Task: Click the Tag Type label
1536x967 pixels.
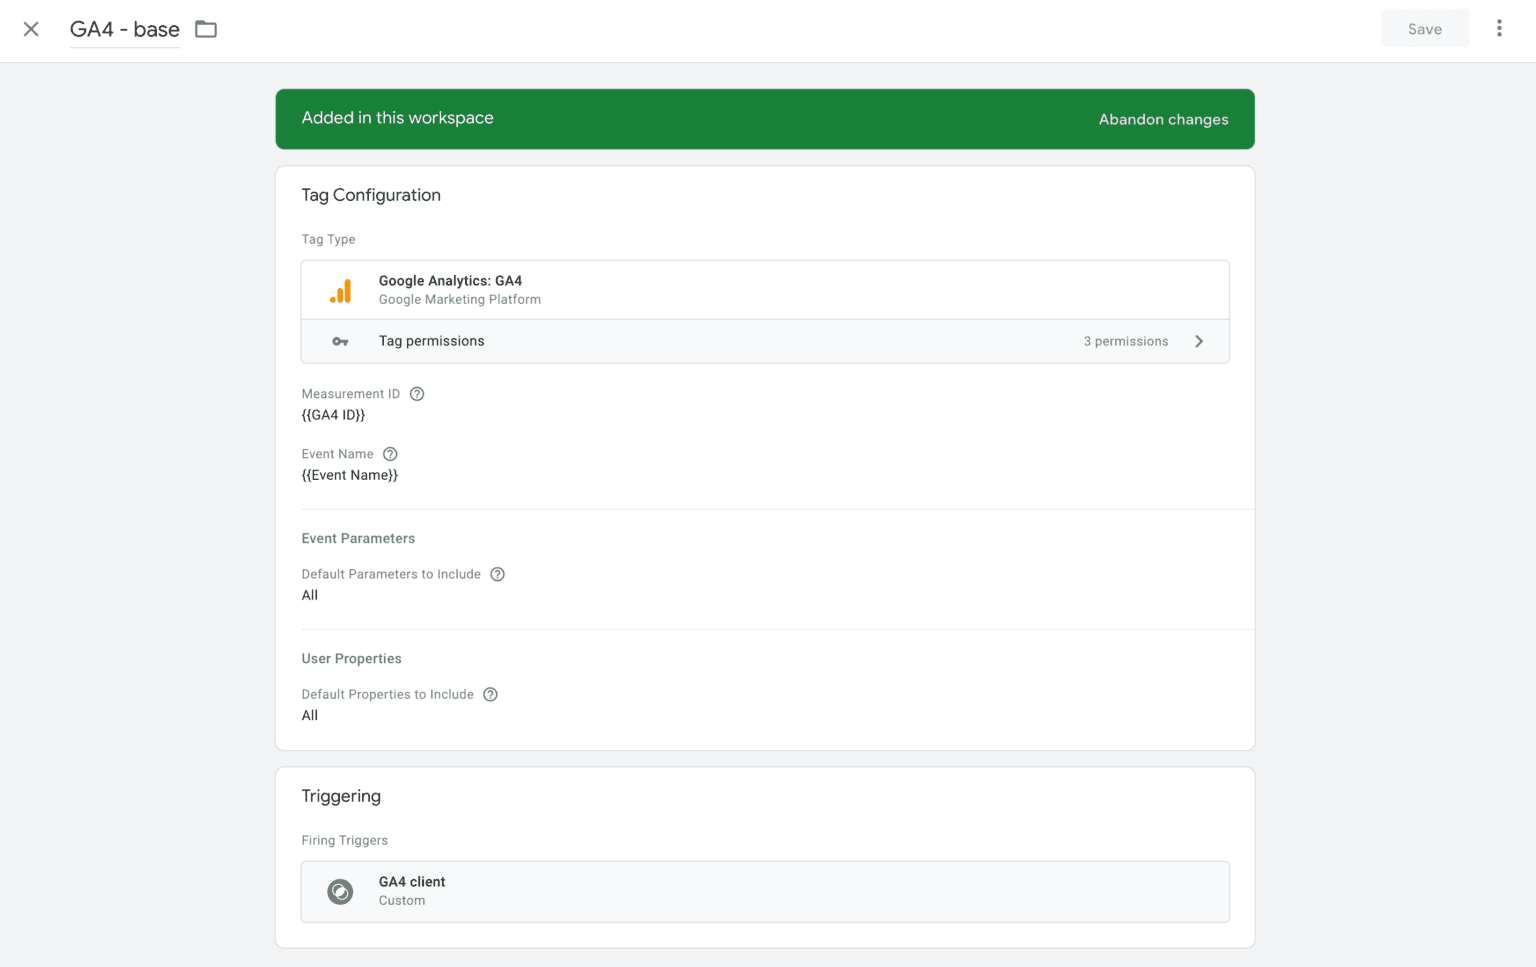Action: click(x=328, y=240)
